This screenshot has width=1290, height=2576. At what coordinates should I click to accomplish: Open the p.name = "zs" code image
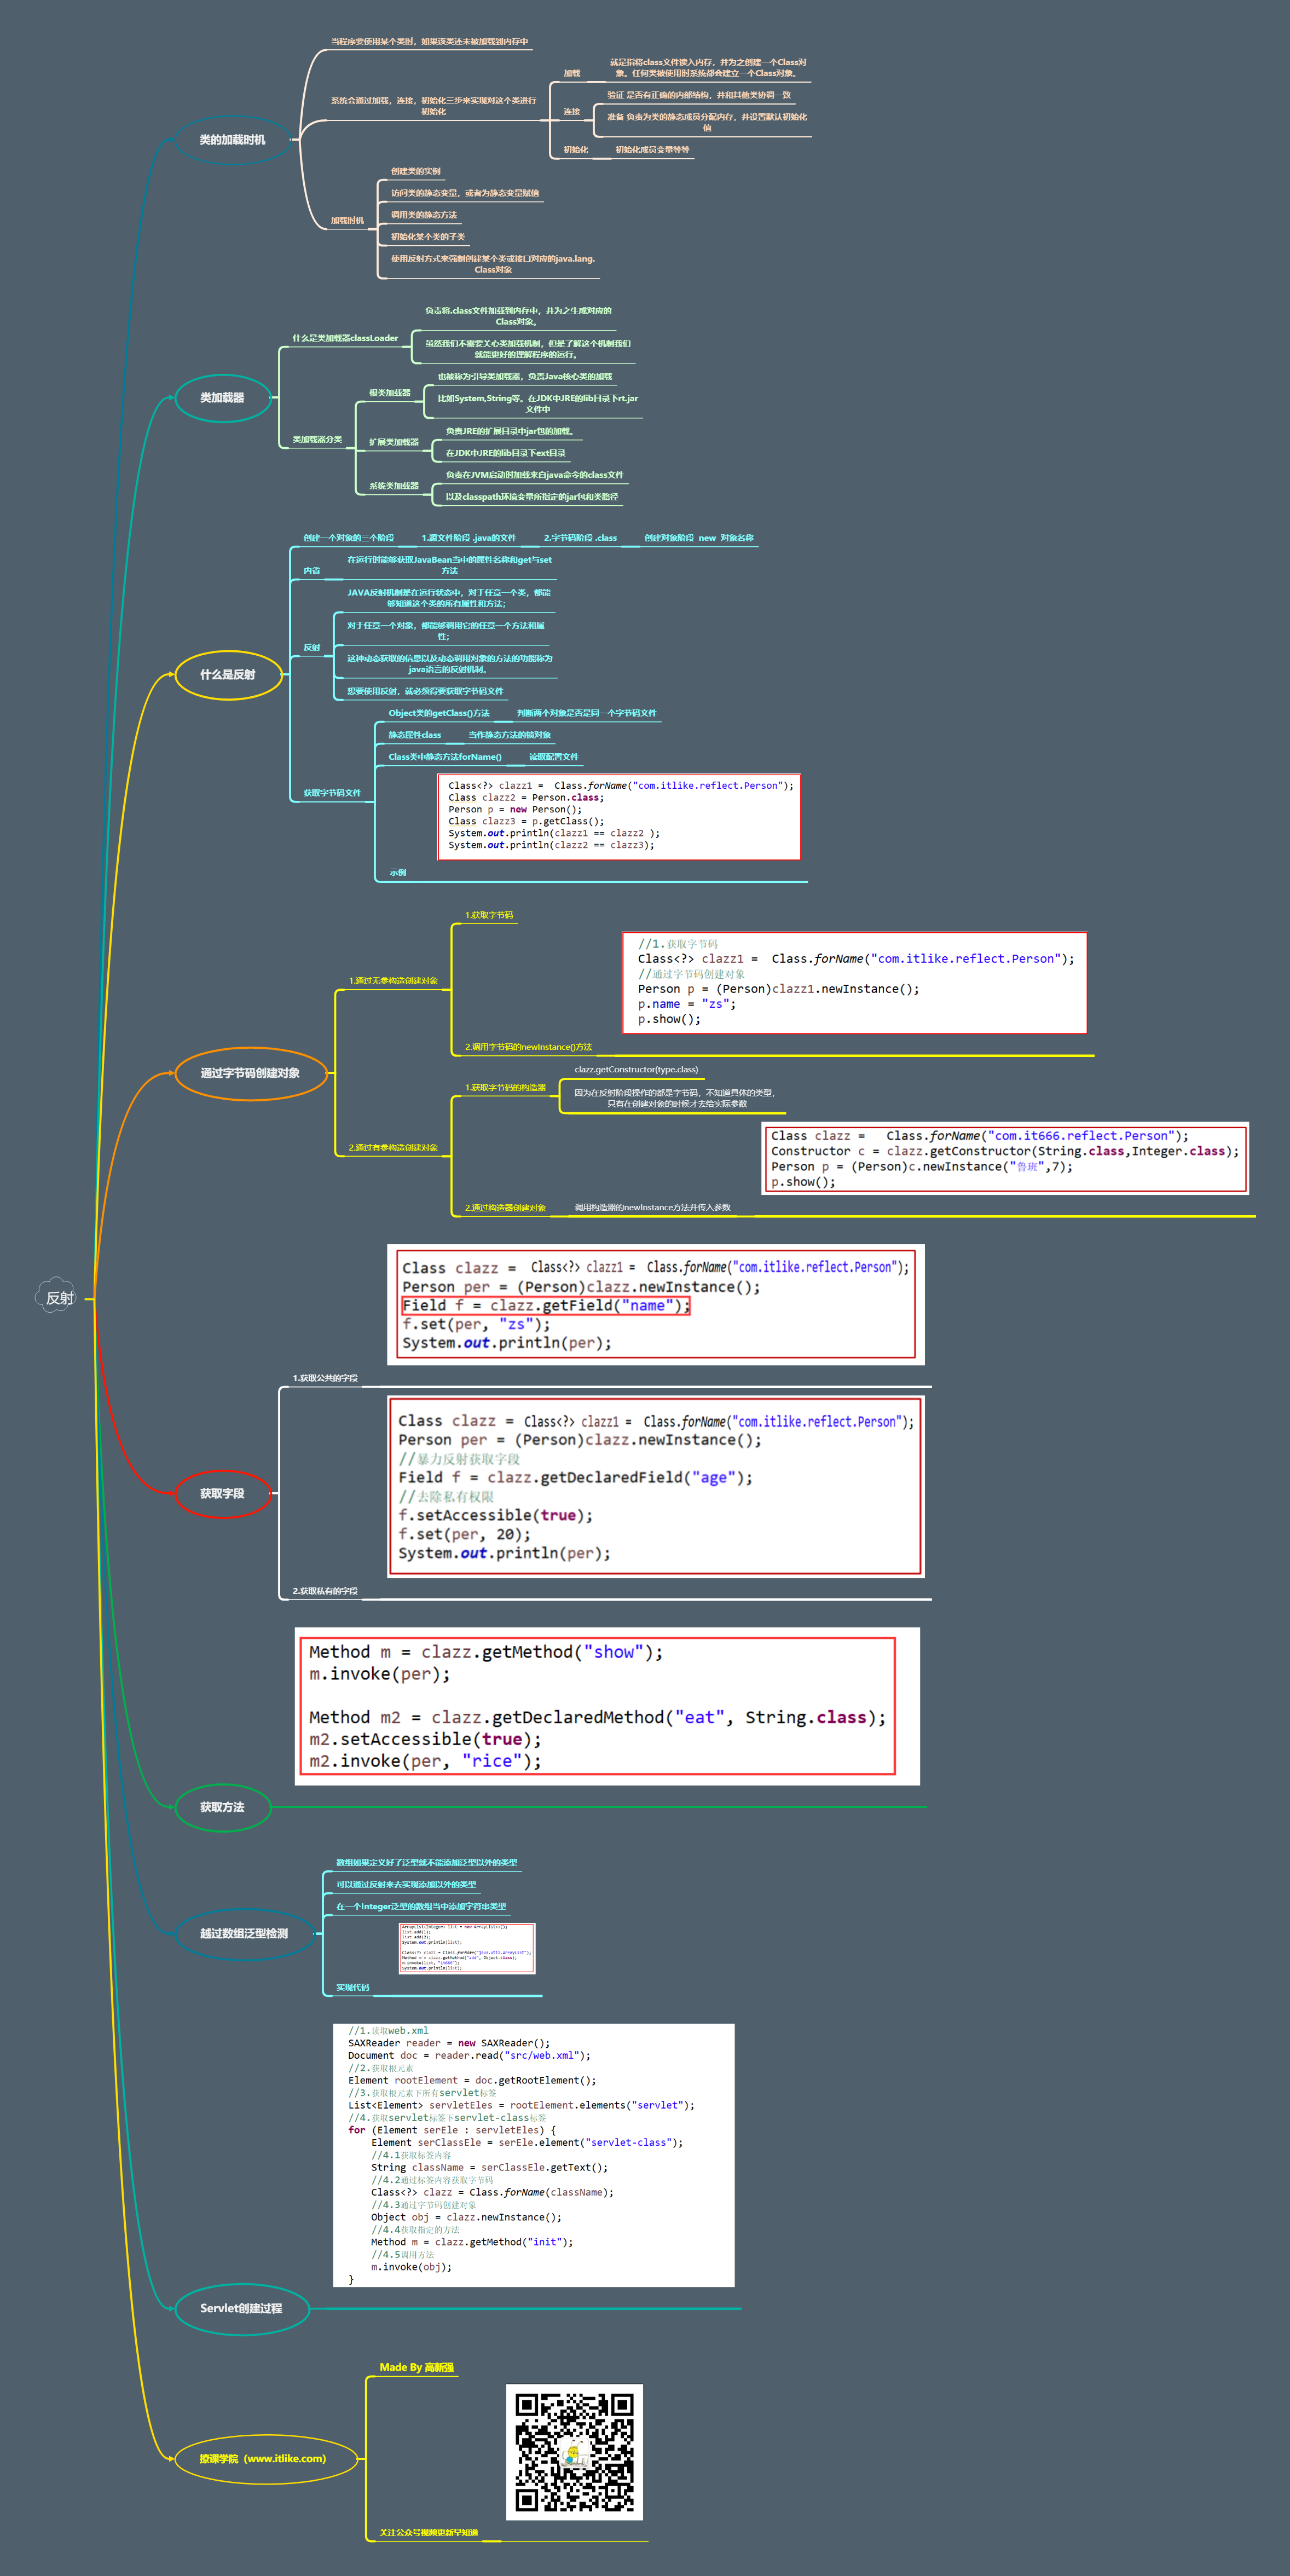[854, 983]
